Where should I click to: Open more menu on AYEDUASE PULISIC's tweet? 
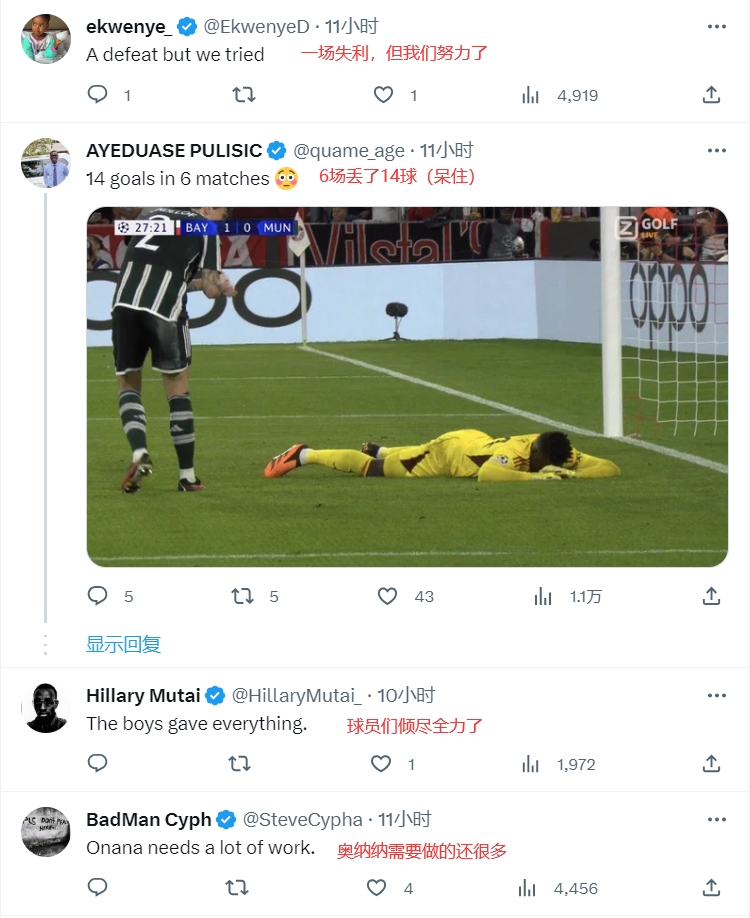pyautogui.click(x=716, y=150)
